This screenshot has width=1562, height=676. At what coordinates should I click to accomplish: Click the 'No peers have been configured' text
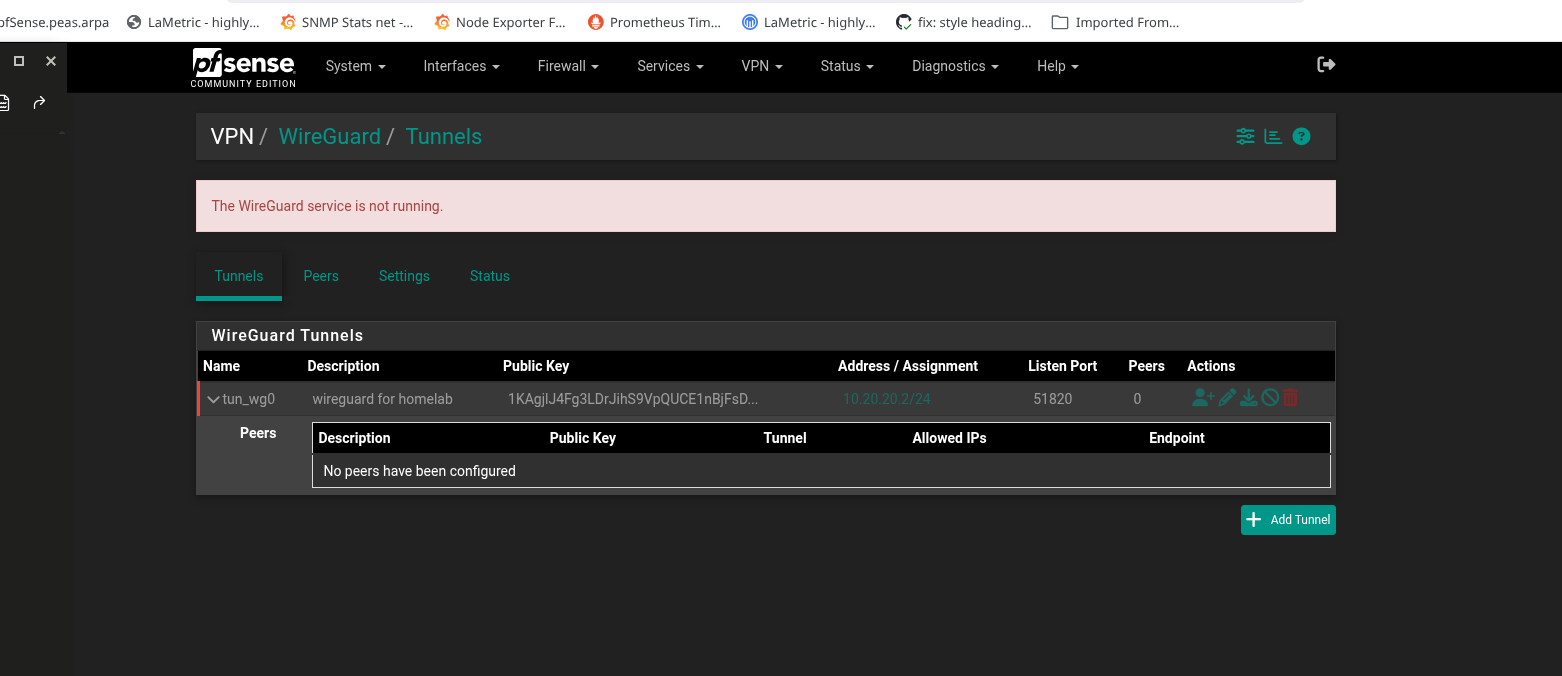tap(420, 471)
